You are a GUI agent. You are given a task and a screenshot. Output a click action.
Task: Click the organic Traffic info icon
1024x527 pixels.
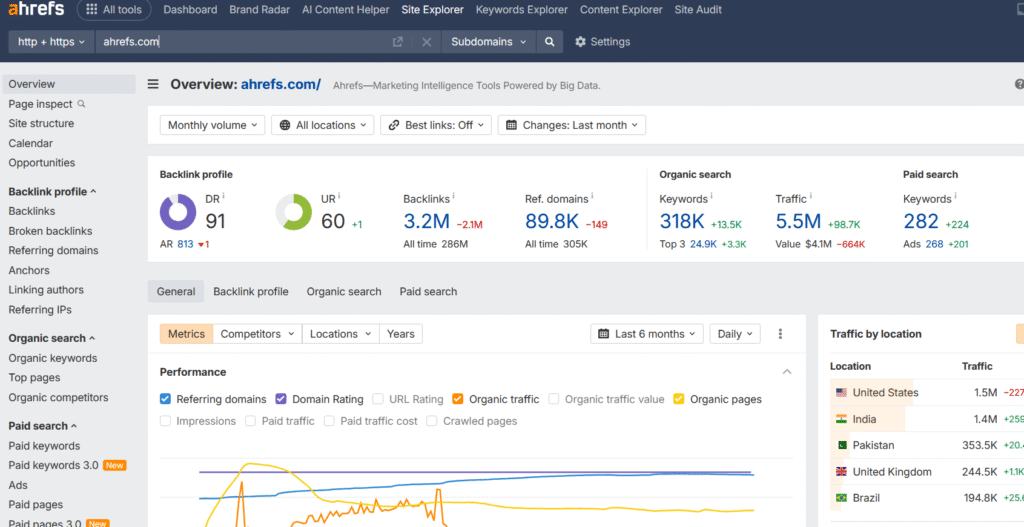point(810,196)
